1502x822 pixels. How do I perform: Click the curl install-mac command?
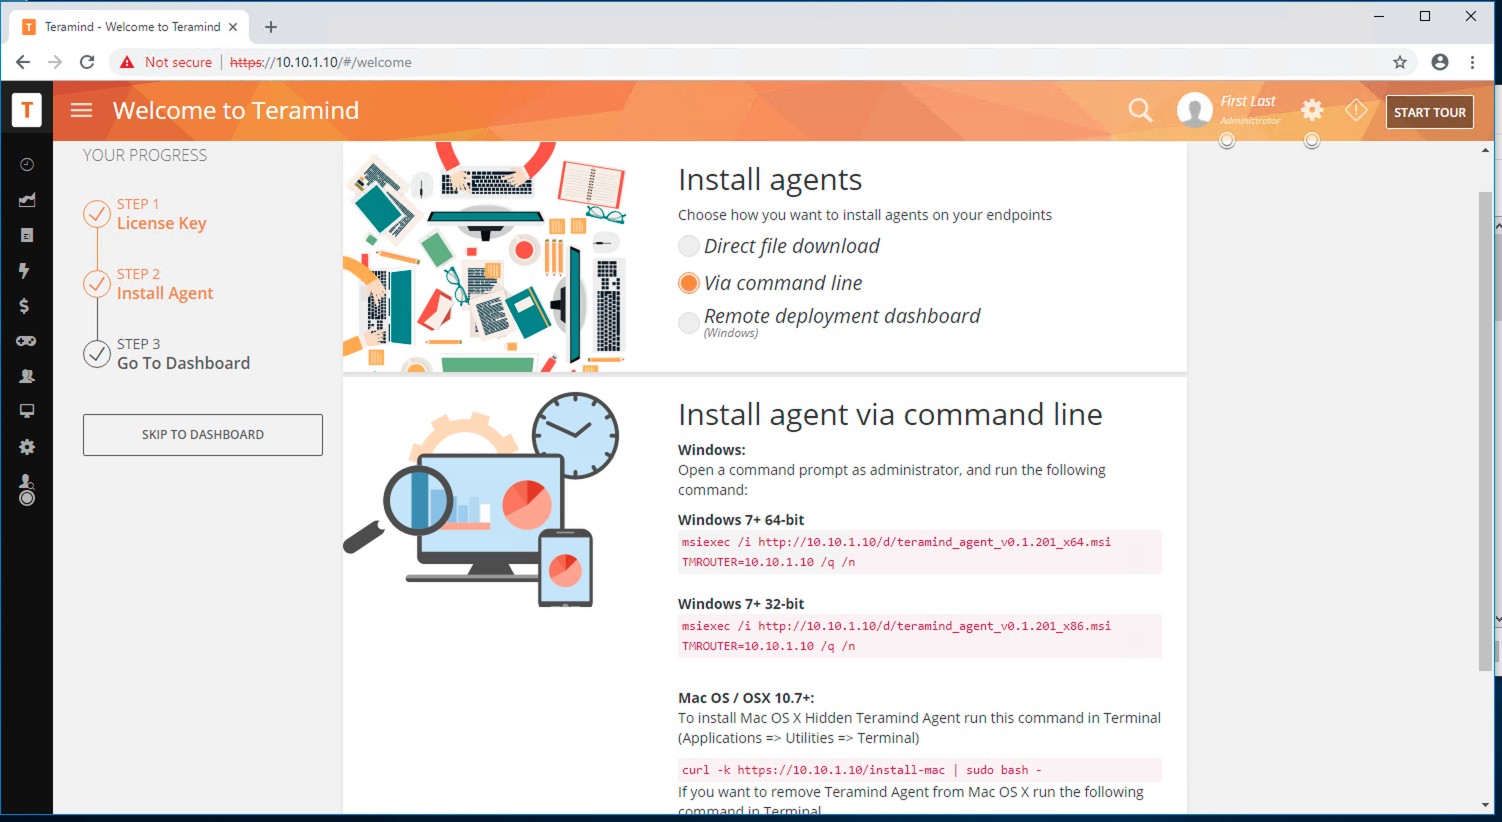coord(920,770)
